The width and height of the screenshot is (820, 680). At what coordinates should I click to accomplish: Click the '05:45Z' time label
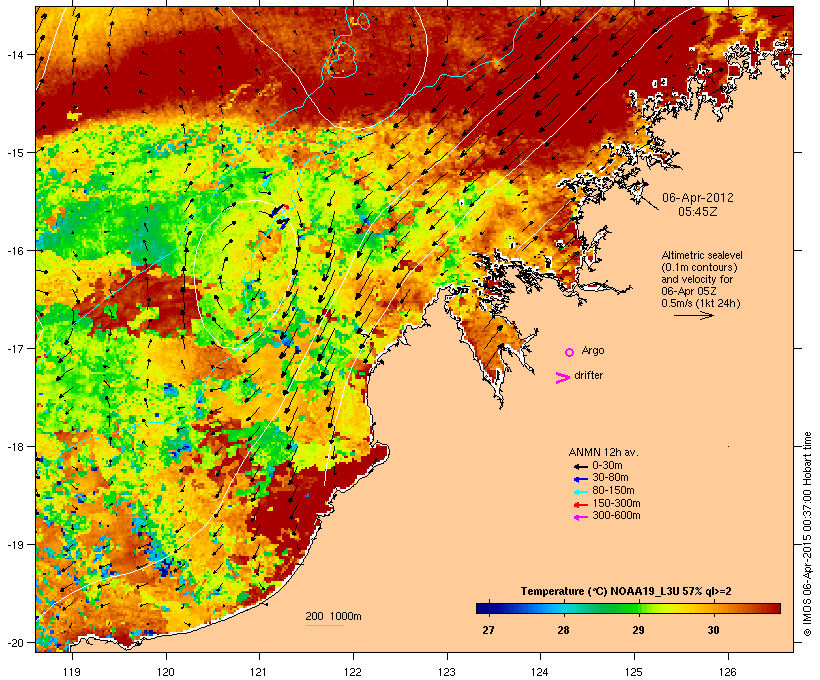[698, 212]
